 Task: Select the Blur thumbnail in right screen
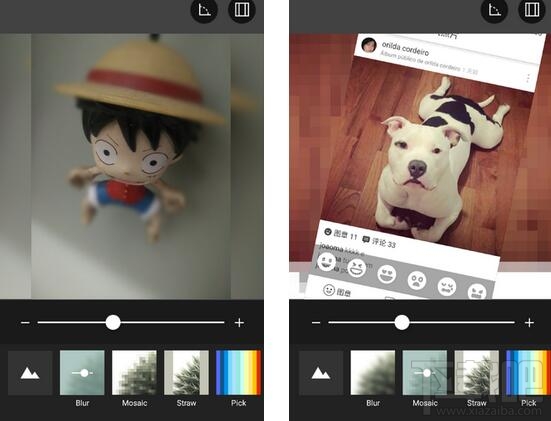[373, 373]
